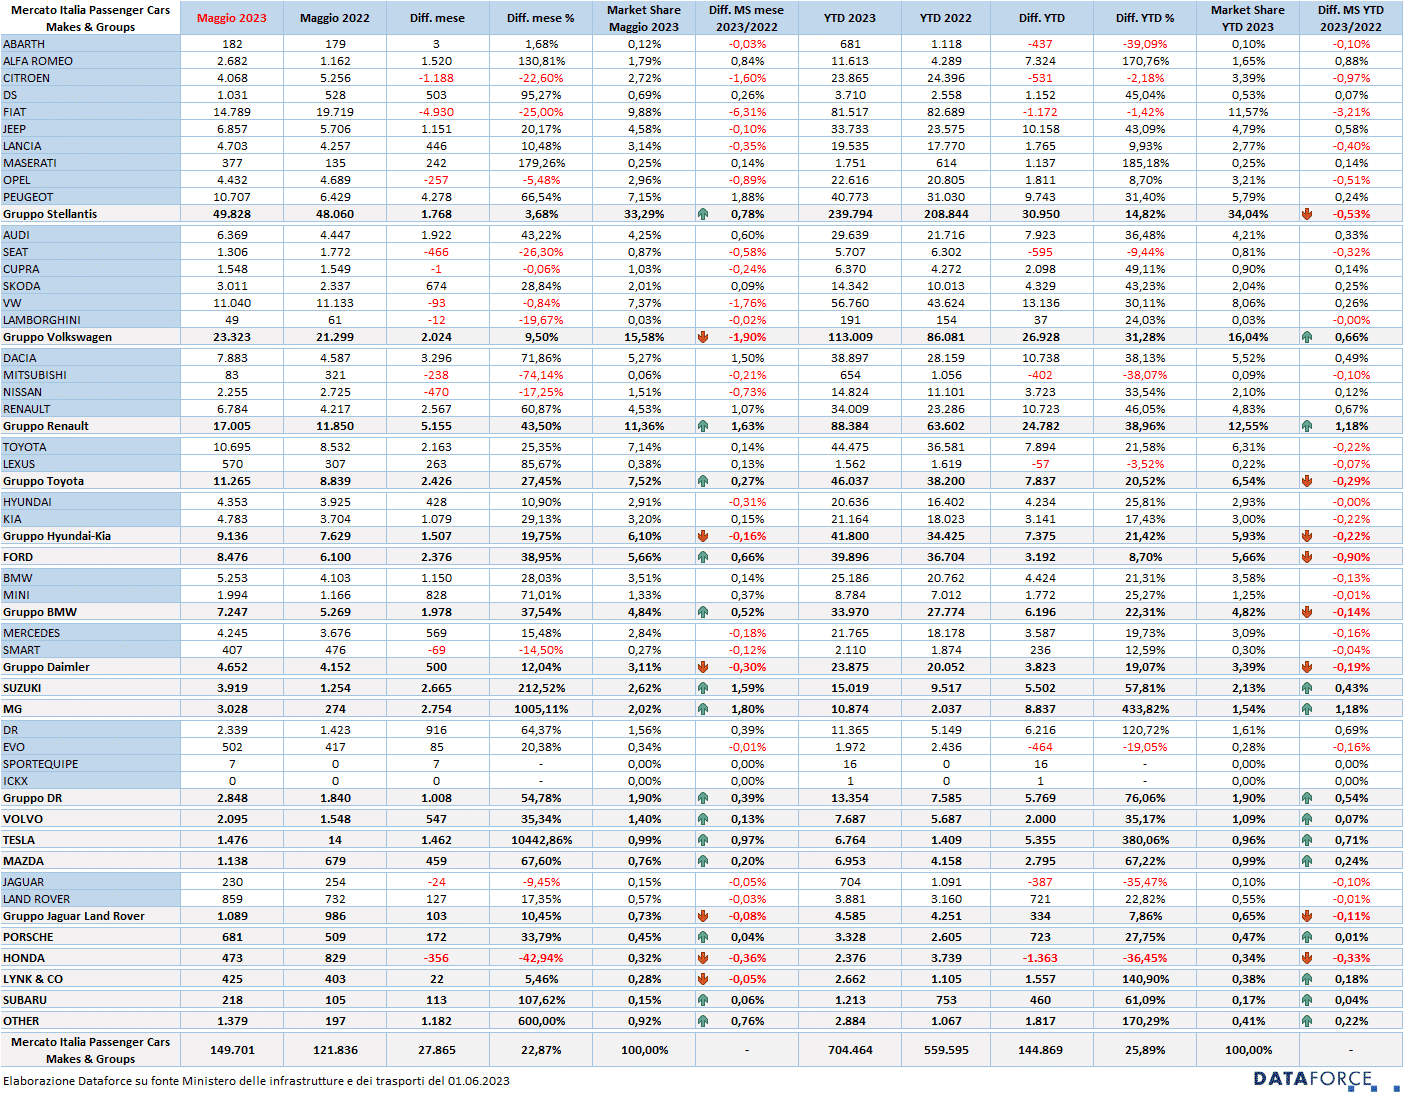This screenshot has width=1403, height=1095.
Task: Click green up arrow beside Gruppo Renault 1,63%
Action: pos(703,426)
